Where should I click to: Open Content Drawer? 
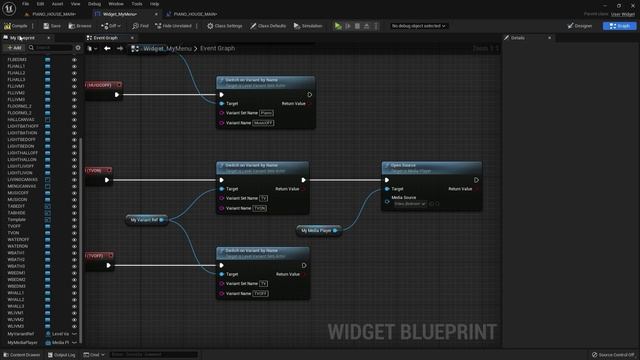point(22,355)
